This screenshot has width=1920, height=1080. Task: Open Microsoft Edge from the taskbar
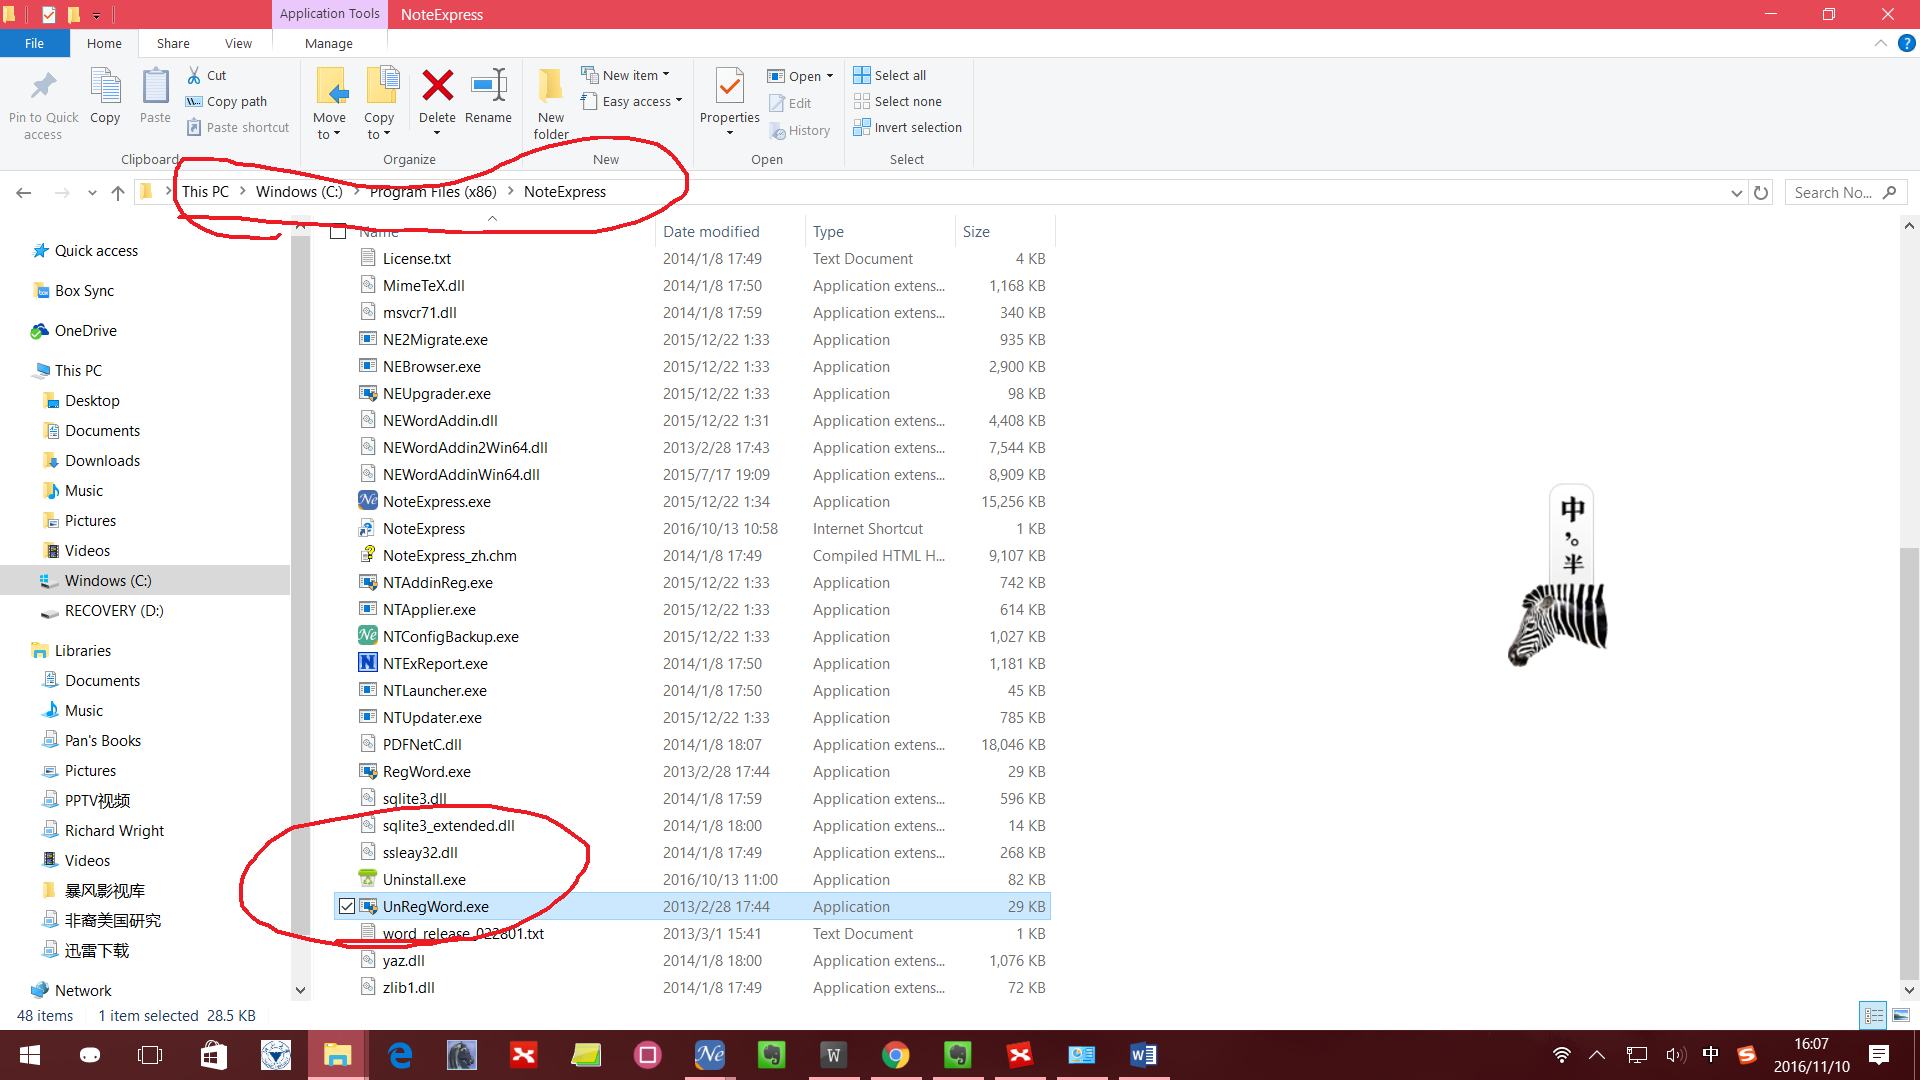[x=400, y=1055]
